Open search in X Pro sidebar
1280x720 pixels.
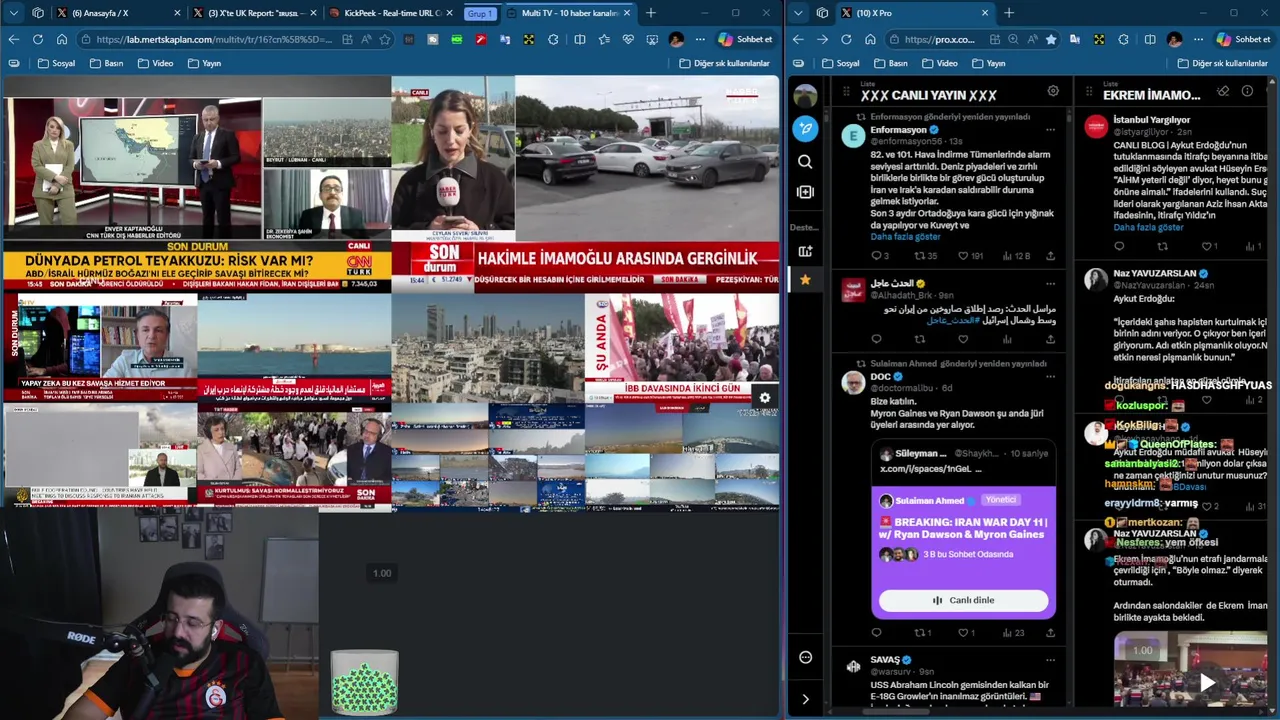tap(805, 161)
